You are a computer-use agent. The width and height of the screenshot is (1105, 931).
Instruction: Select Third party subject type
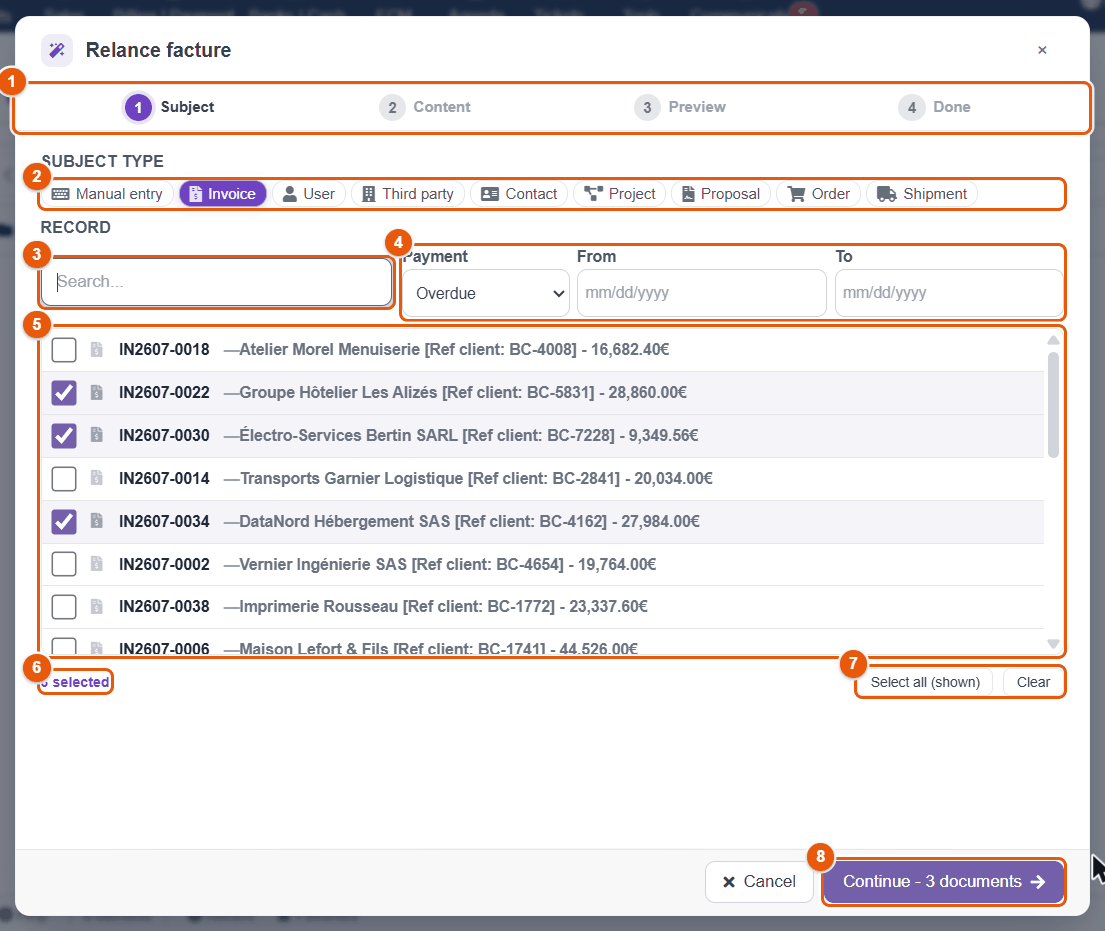click(x=408, y=194)
